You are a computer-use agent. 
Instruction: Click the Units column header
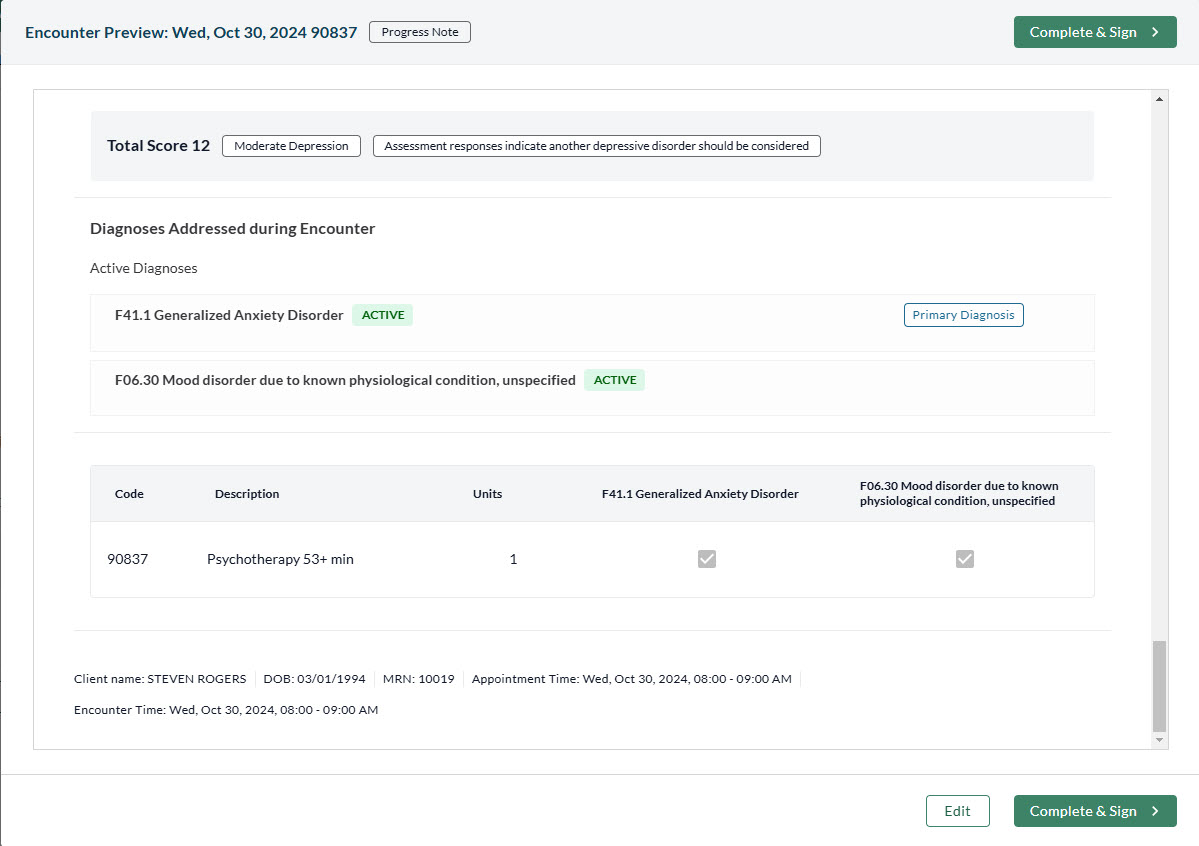[x=487, y=494]
